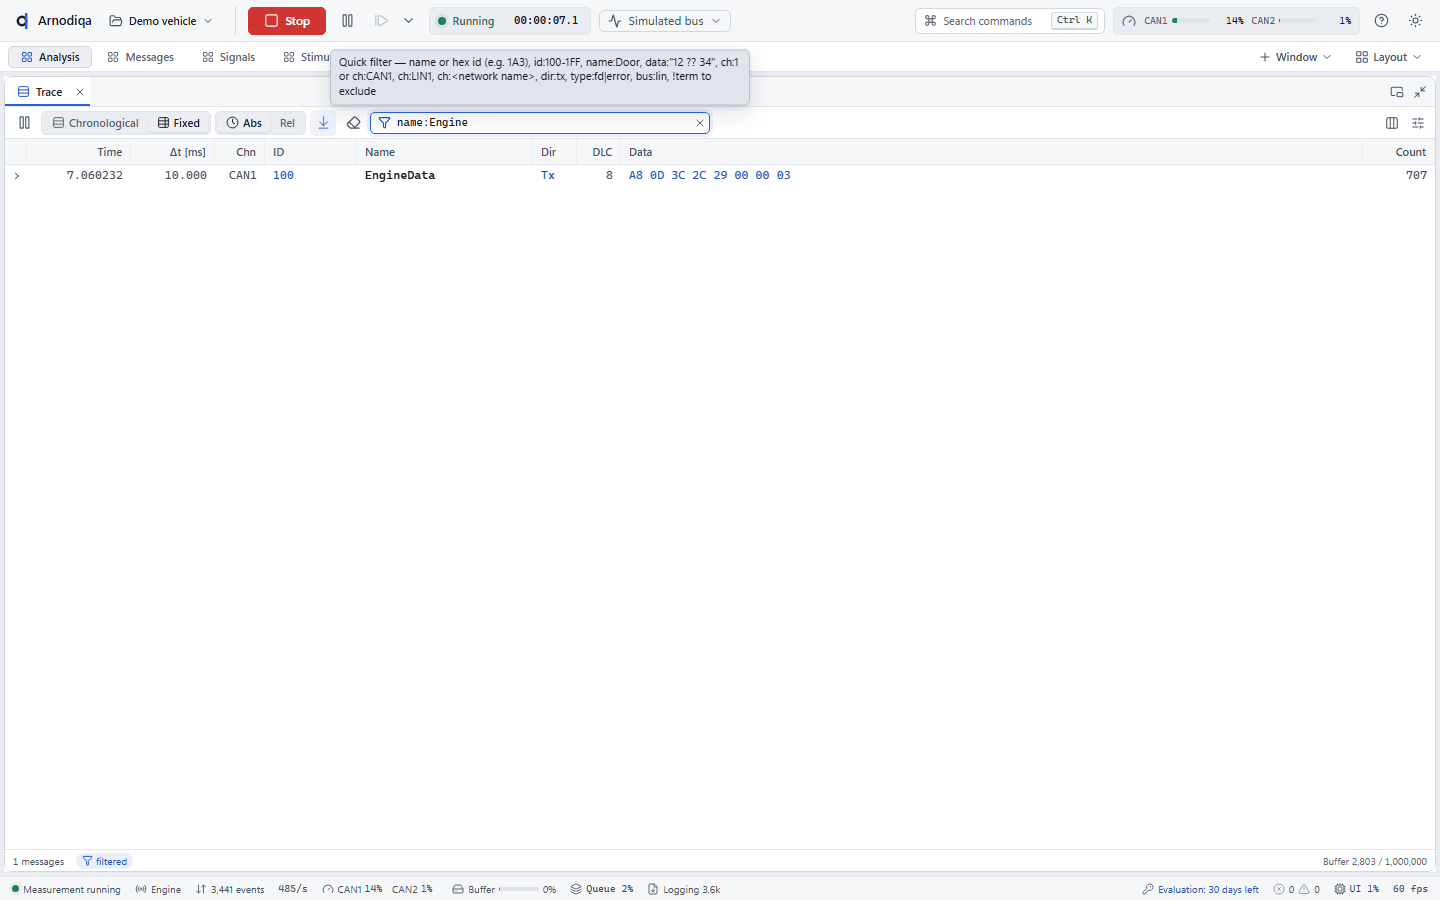Collapse the Trace panel with the shrink arrows icon
The height and width of the screenshot is (900, 1440).
tap(1420, 92)
